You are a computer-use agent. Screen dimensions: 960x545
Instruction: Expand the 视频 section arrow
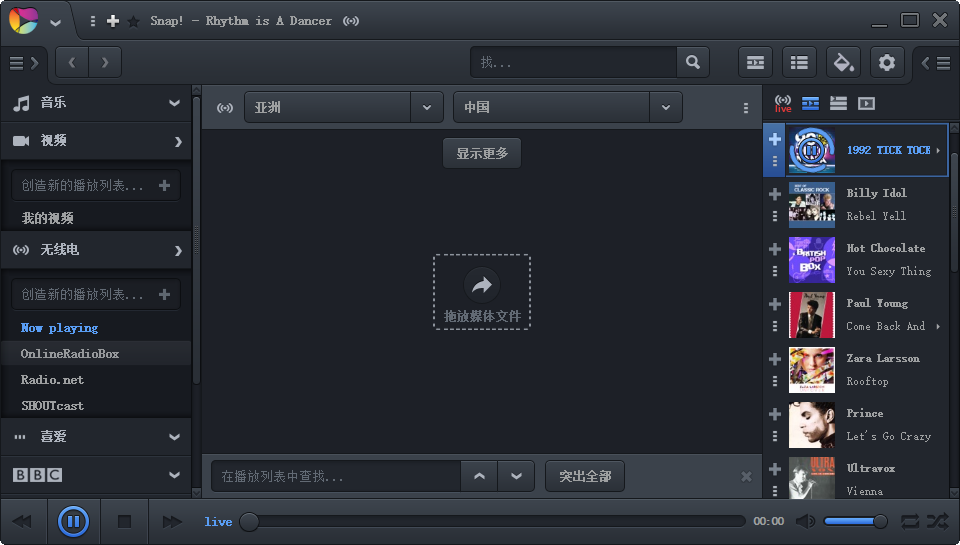coord(178,141)
